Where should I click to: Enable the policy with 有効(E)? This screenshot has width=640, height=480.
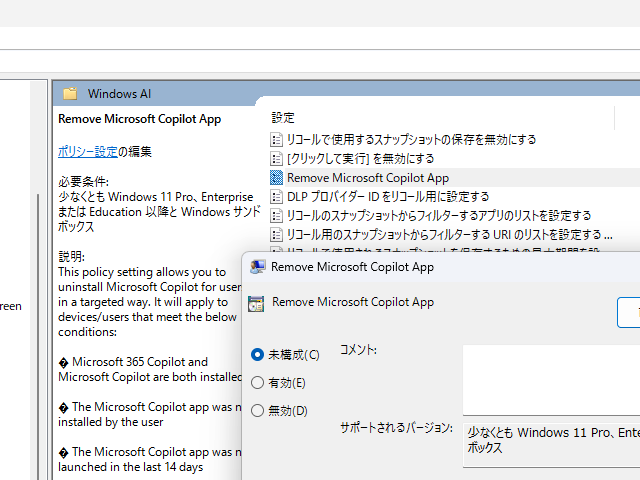[258, 382]
